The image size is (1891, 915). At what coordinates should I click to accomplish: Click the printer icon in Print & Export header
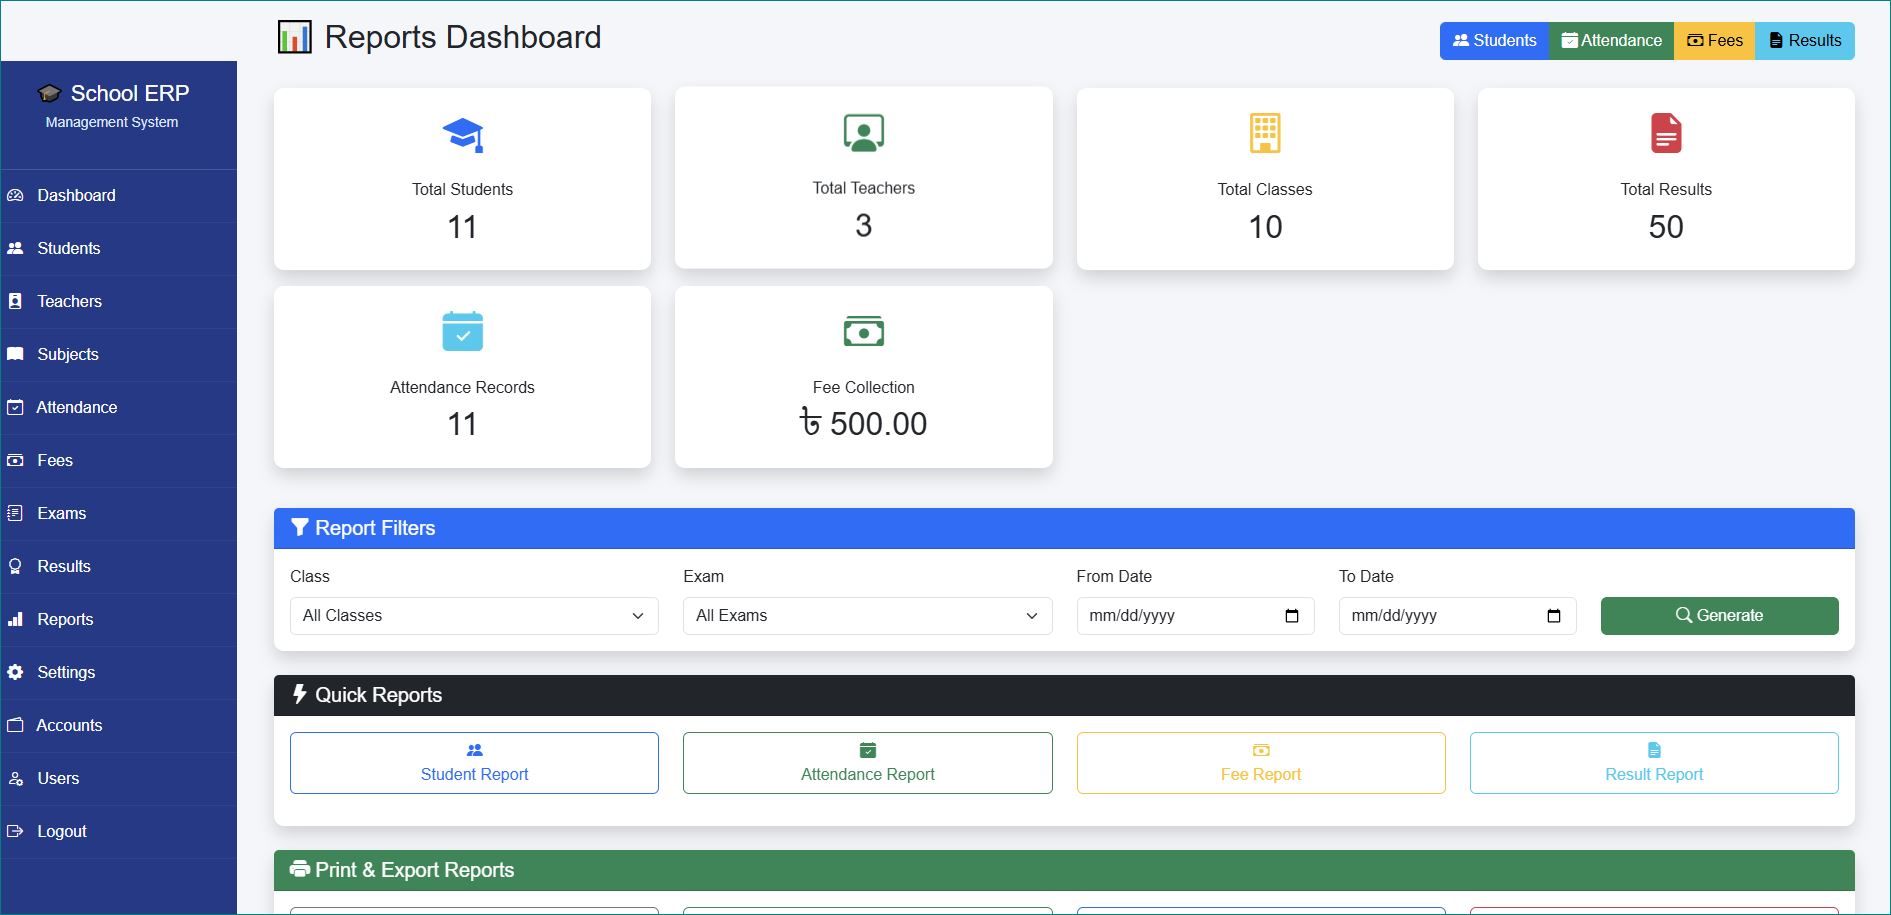tap(299, 869)
